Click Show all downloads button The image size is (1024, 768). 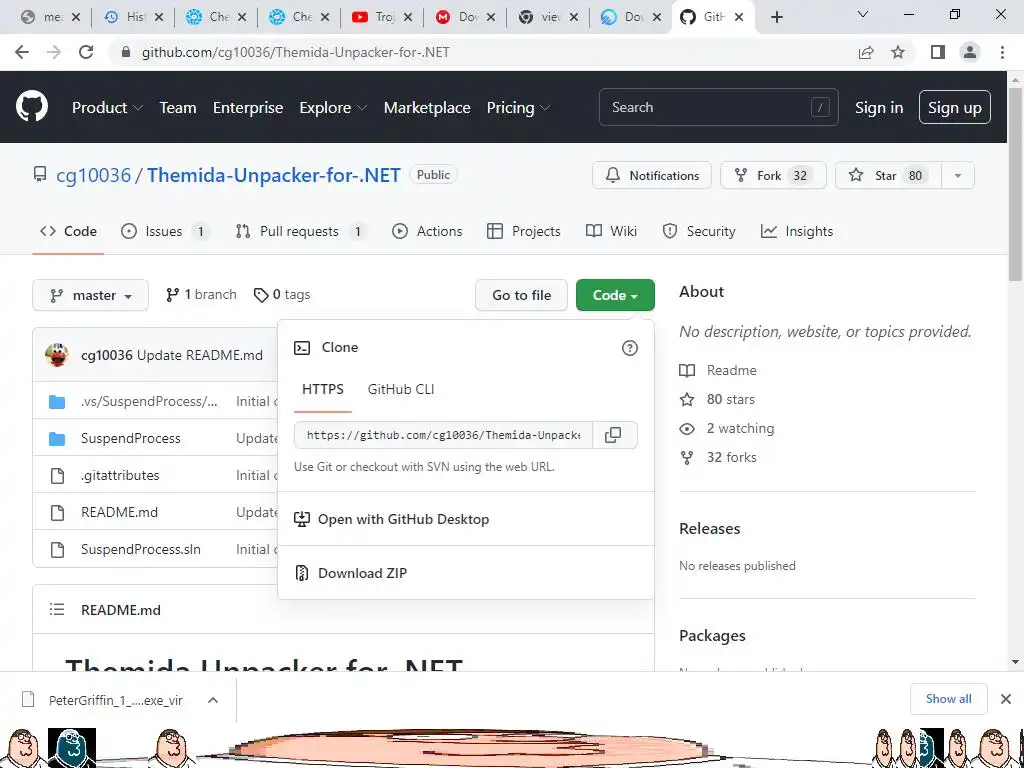(x=948, y=699)
